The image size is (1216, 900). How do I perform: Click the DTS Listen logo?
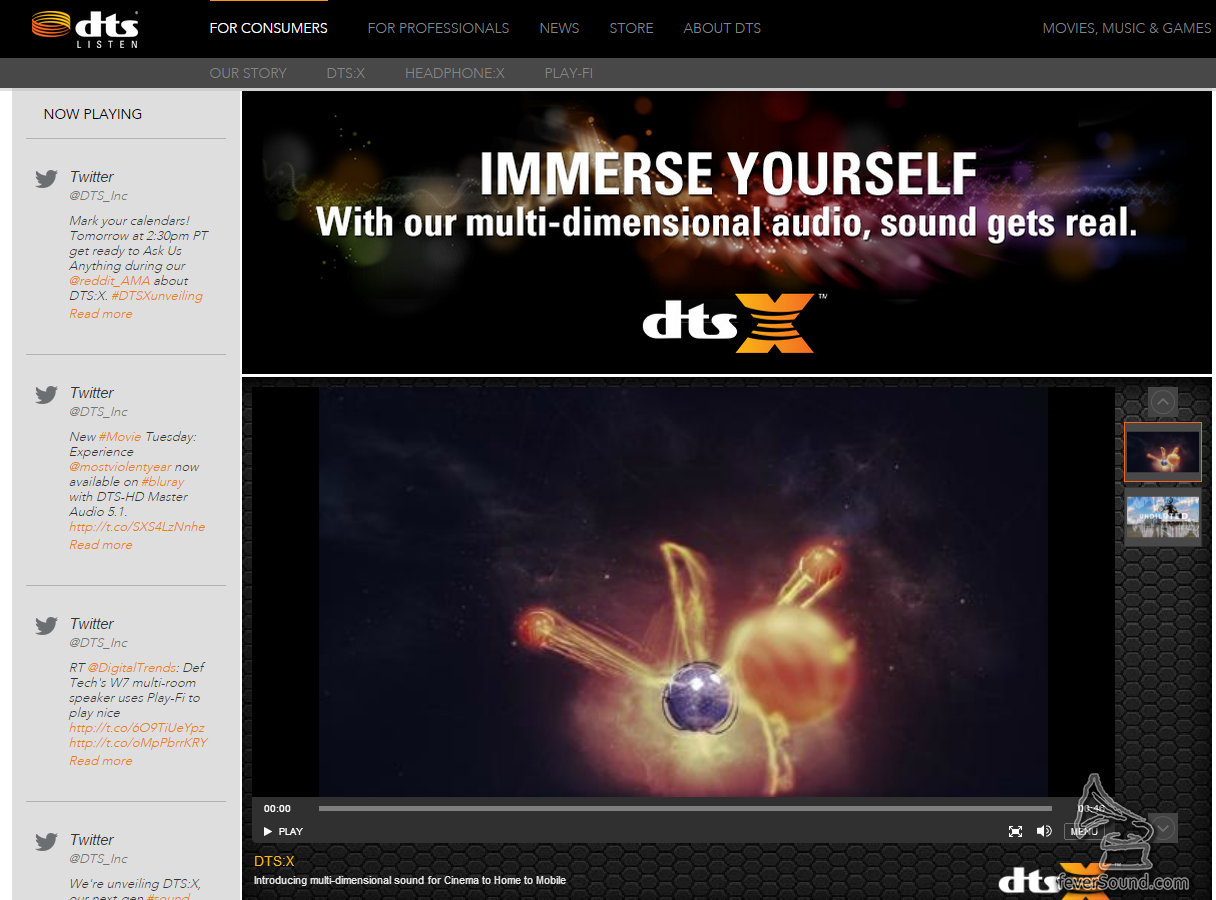[84, 28]
